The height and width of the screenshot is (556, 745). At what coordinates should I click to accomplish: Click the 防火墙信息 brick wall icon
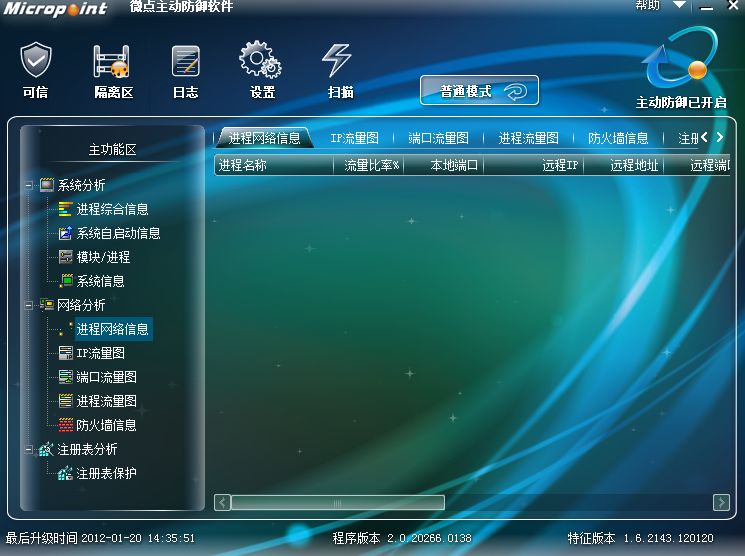[65, 425]
